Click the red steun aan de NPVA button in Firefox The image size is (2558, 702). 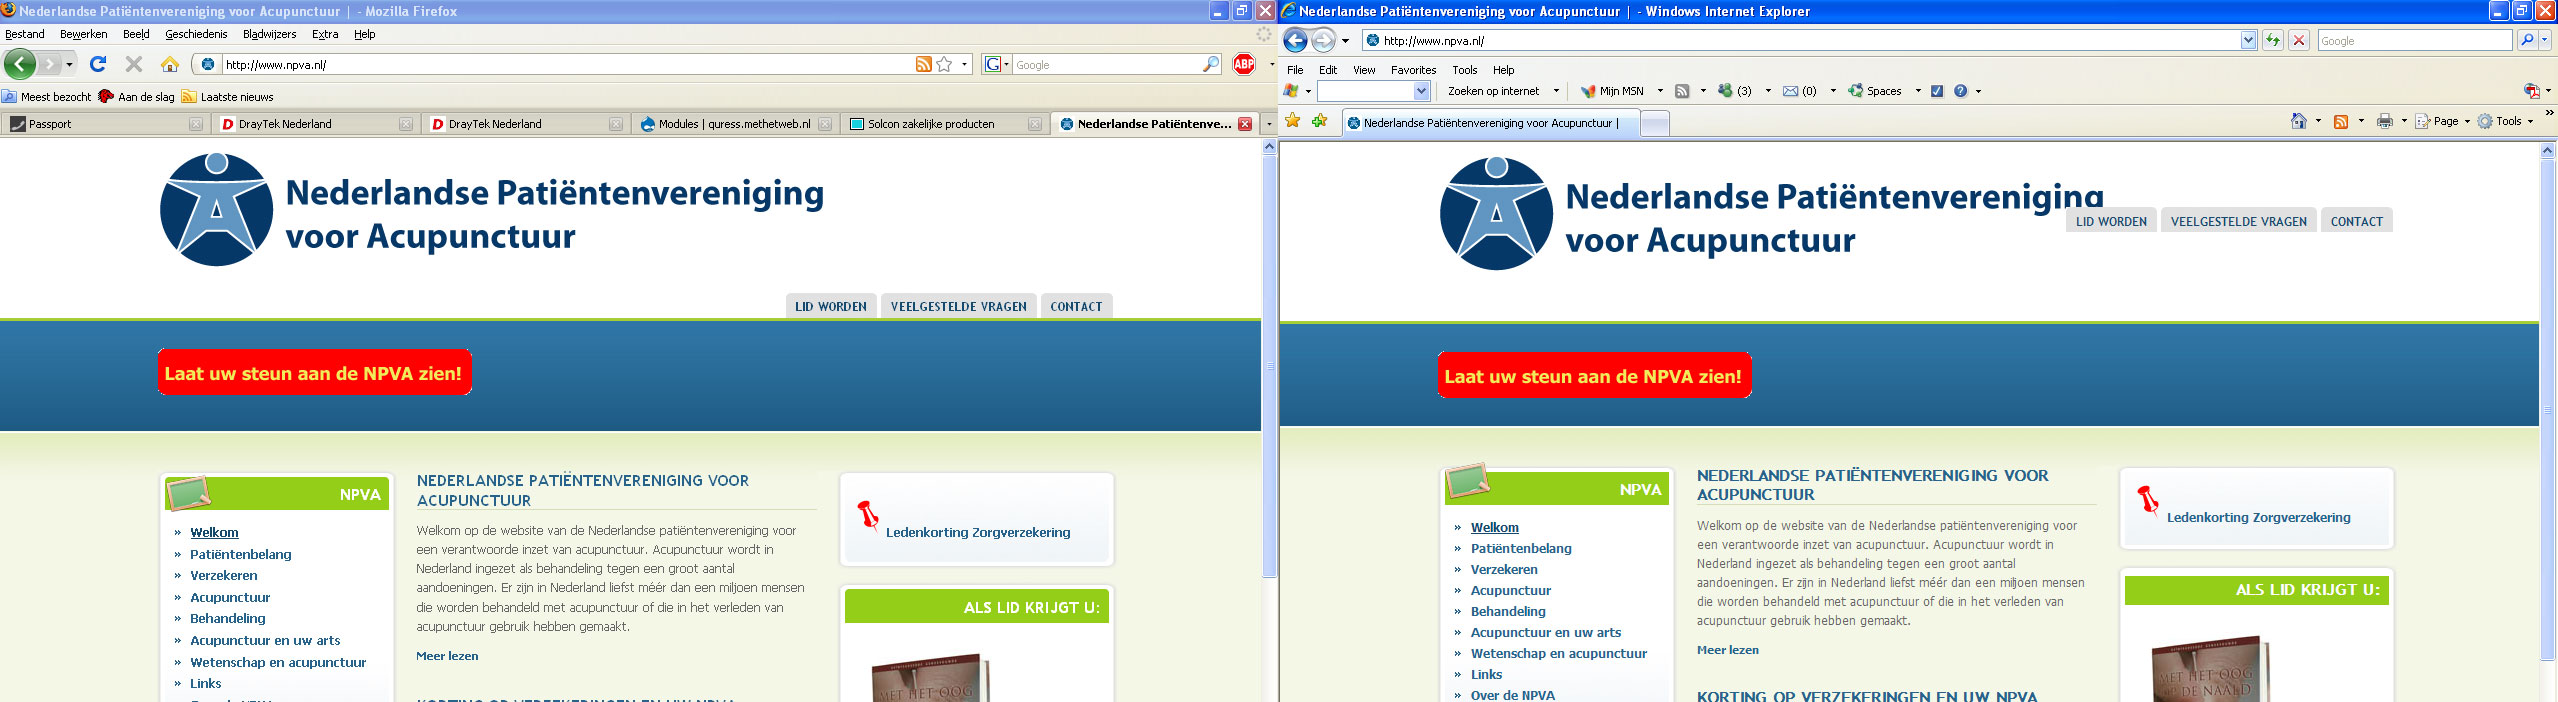point(314,373)
